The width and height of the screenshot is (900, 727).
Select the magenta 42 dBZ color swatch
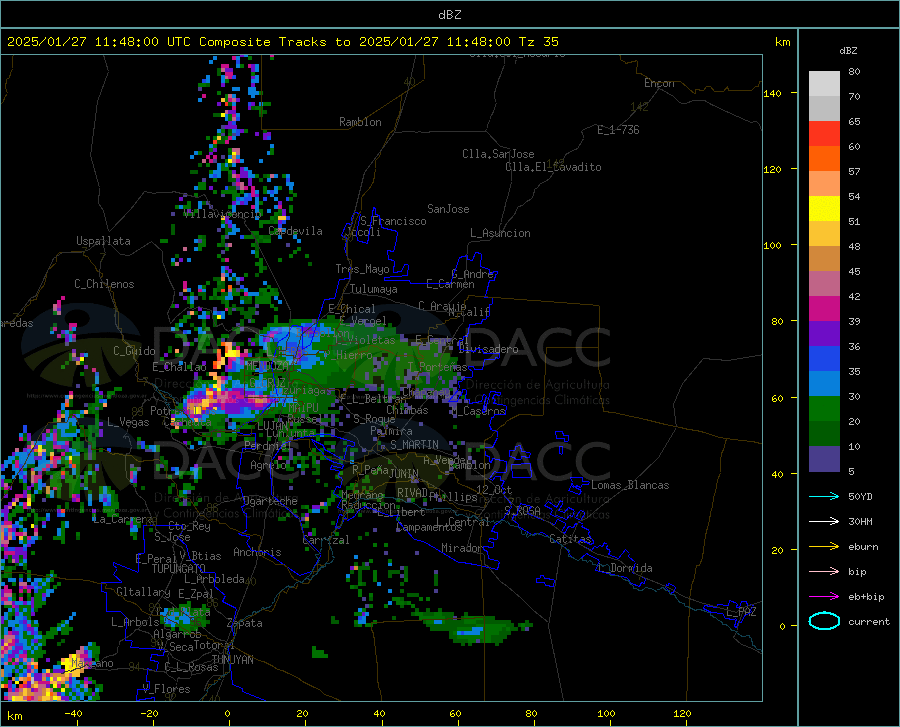click(x=824, y=308)
